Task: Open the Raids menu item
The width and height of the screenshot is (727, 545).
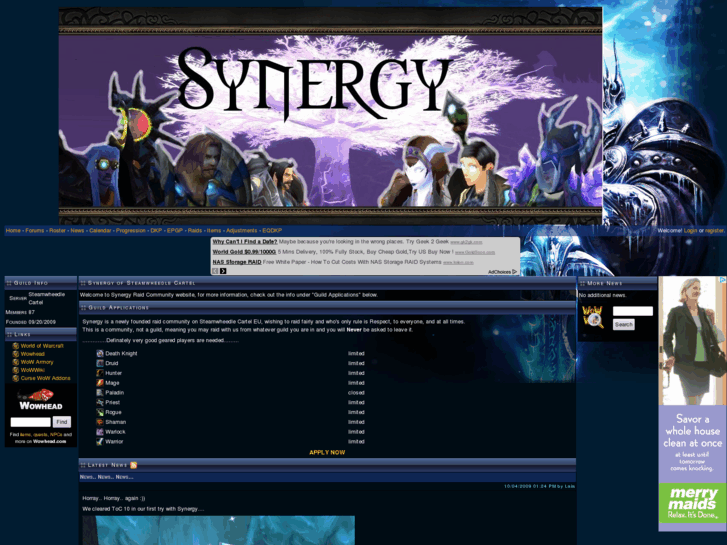Action: (x=195, y=231)
